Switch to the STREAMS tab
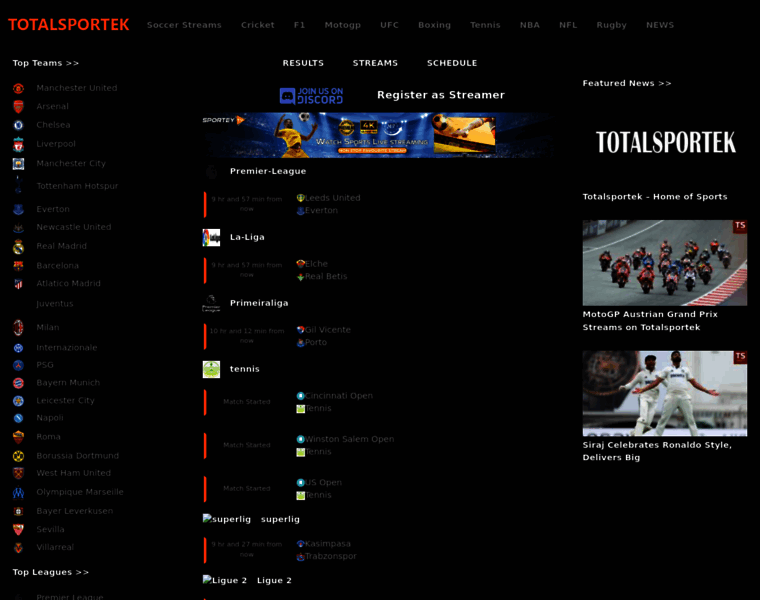 (x=375, y=63)
